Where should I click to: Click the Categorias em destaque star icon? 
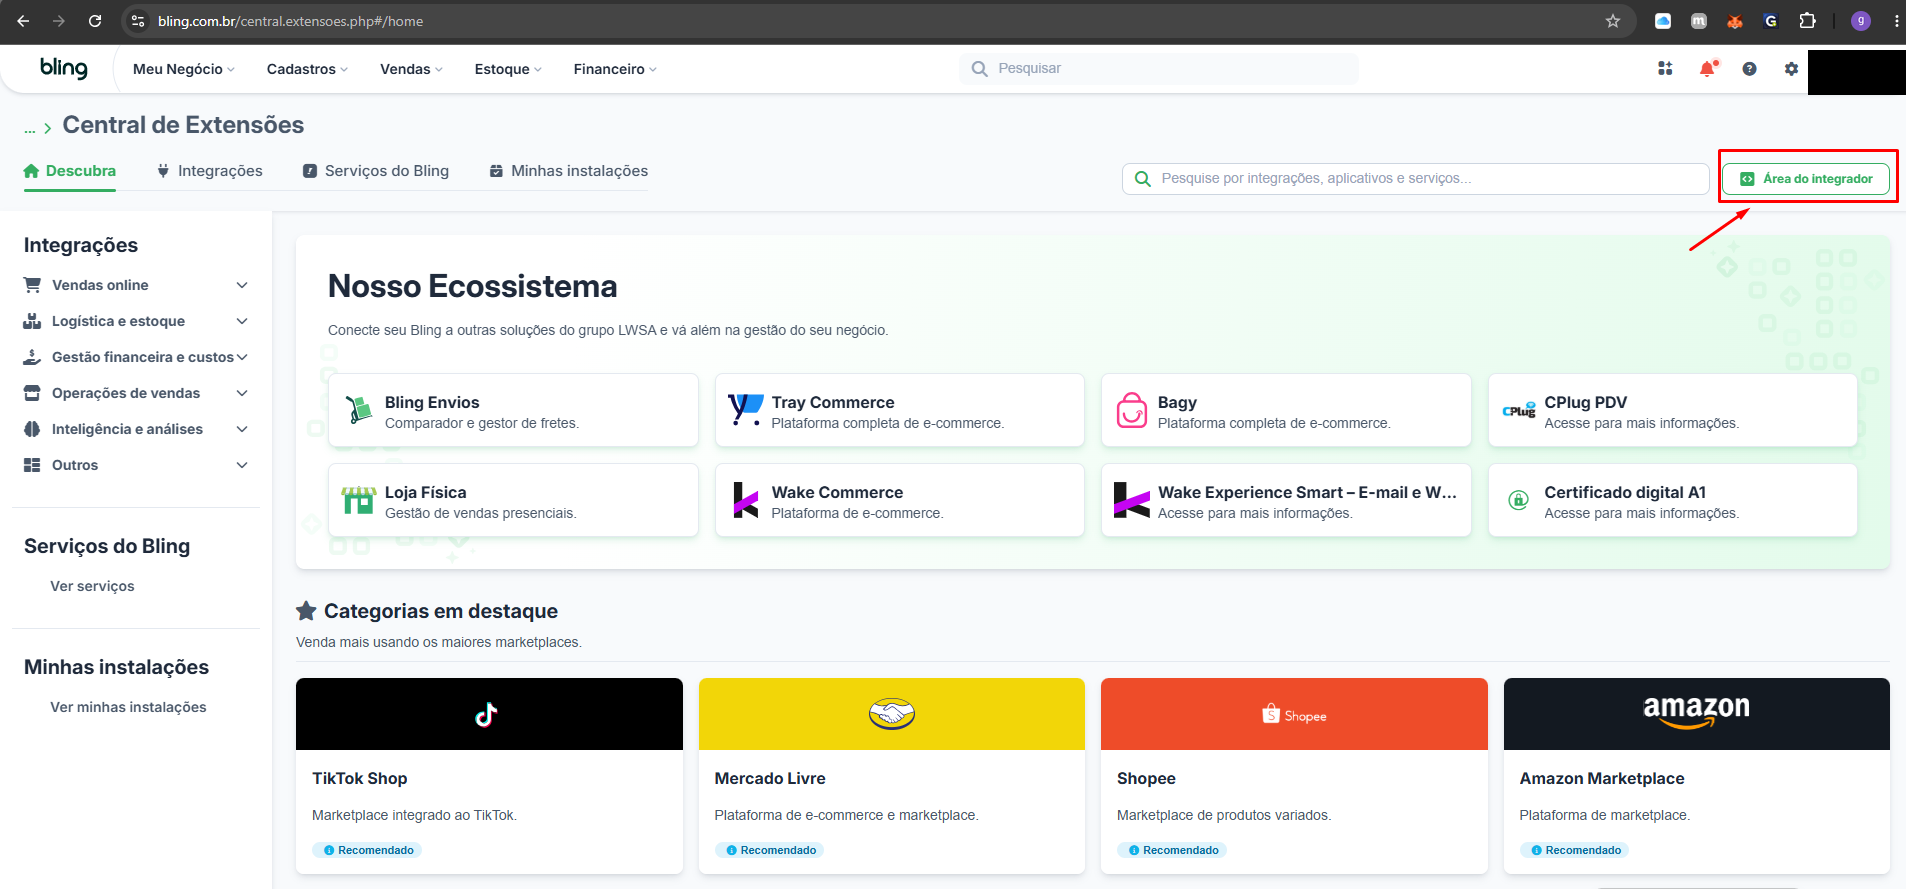[306, 610]
